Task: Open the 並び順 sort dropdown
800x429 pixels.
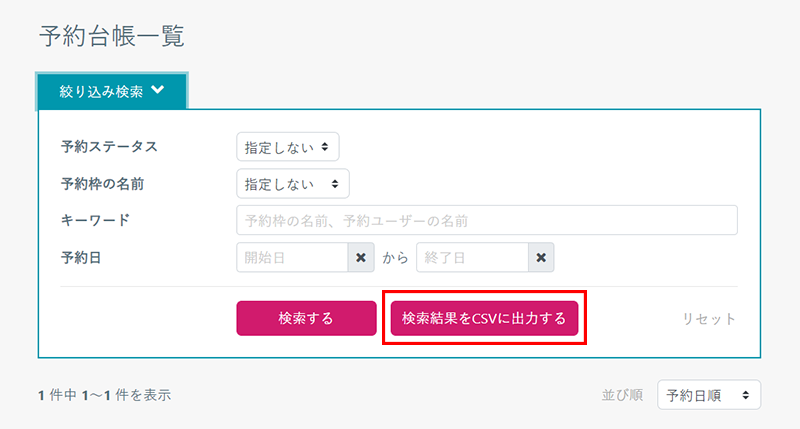Action: 709,395
